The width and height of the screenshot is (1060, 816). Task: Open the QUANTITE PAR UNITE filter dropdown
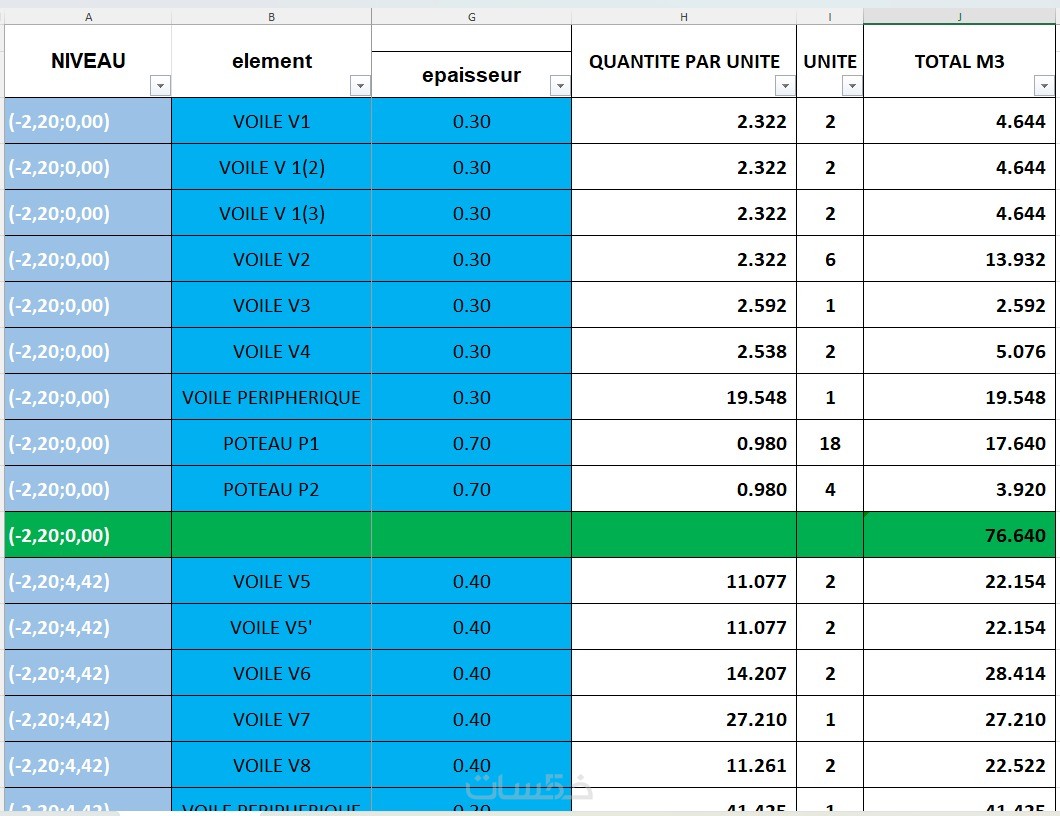pyautogui.click(x=785, y=86)
